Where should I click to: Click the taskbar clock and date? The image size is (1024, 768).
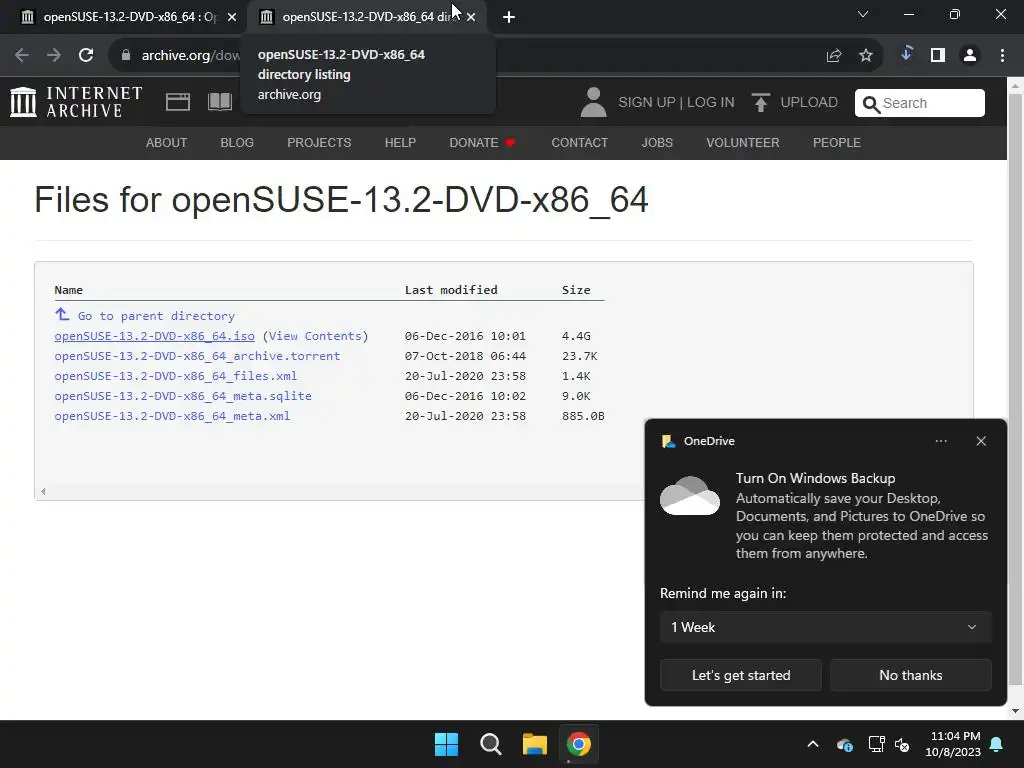(953, 744)
